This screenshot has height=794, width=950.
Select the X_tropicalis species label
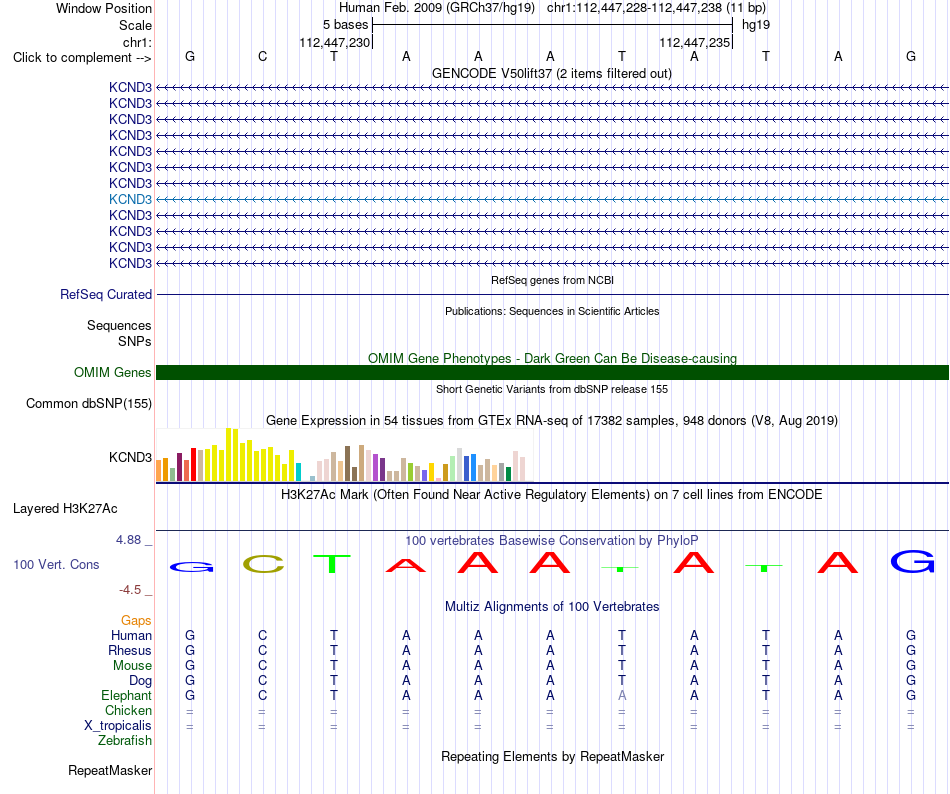[x=118, y=726]
